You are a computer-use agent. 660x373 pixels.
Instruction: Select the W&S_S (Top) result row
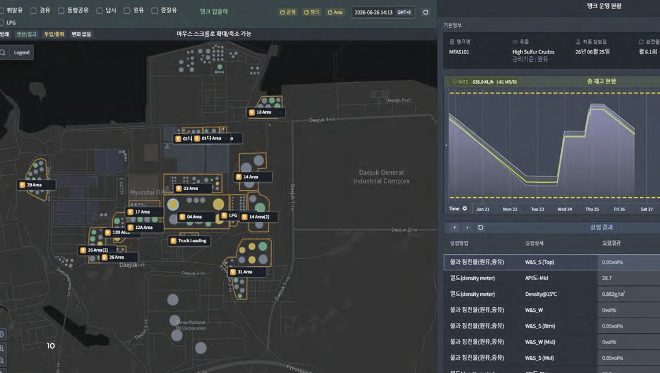pyautogui.click(x=552, y=262)
